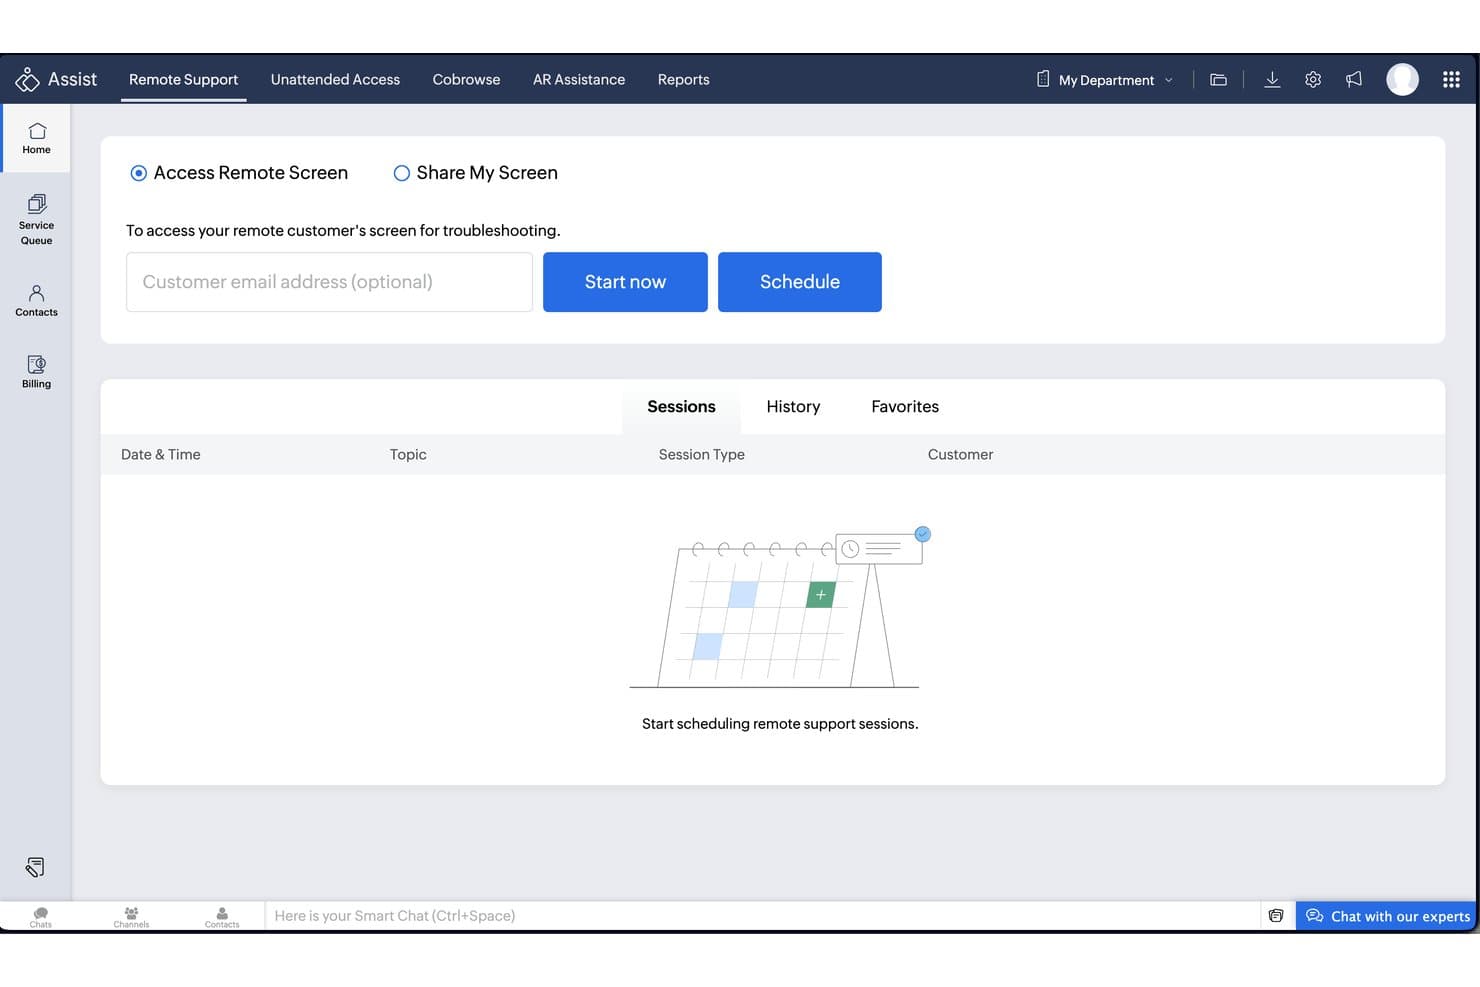Switch to the History tab

click(x=793, y=406)
